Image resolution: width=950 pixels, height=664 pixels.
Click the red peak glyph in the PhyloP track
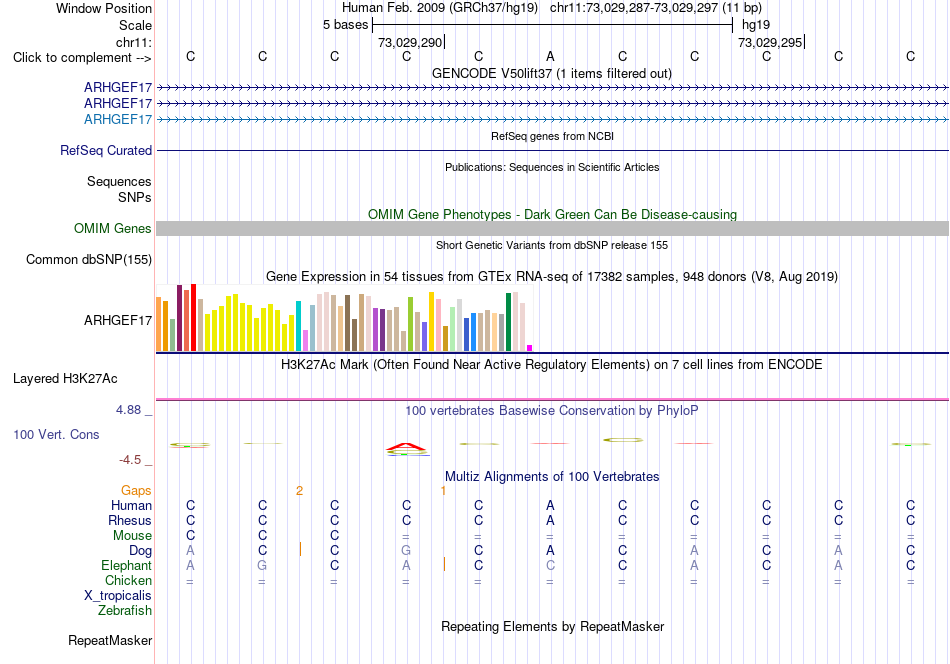(x=407, y=449)
